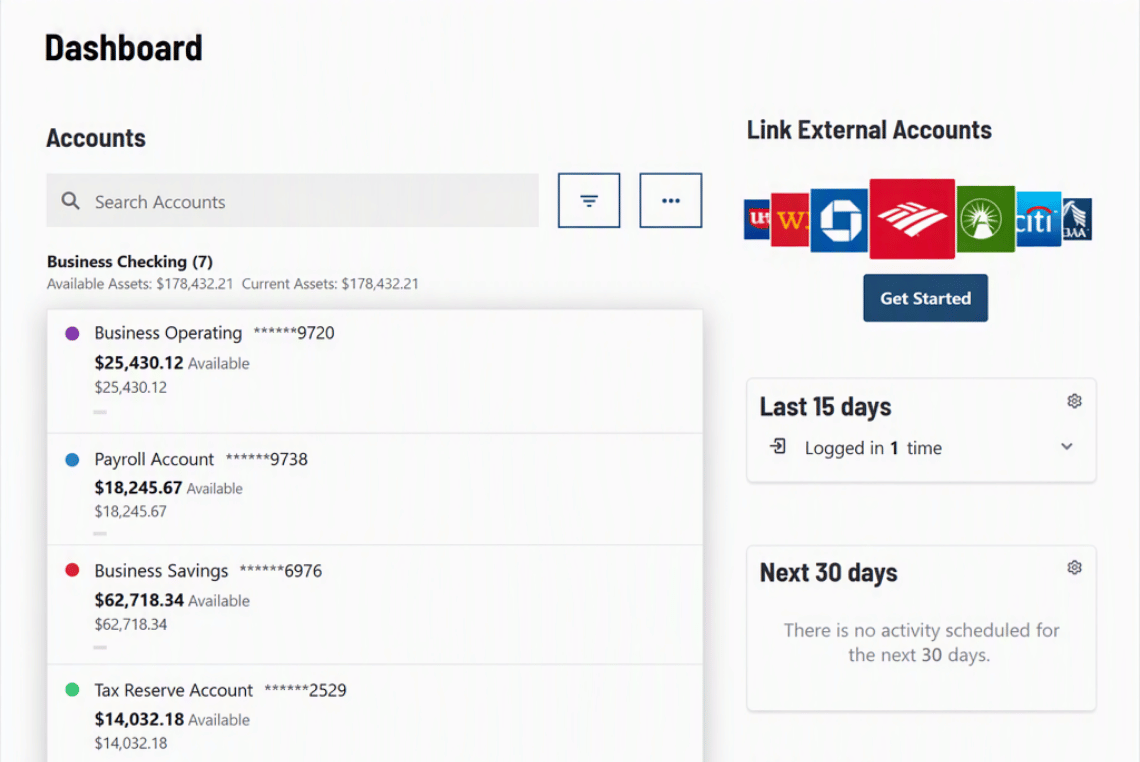Click the $14,032.18 Available balance
This screenshot has width=1140, height=762.
pyautogui.click(x=172, y=720)
